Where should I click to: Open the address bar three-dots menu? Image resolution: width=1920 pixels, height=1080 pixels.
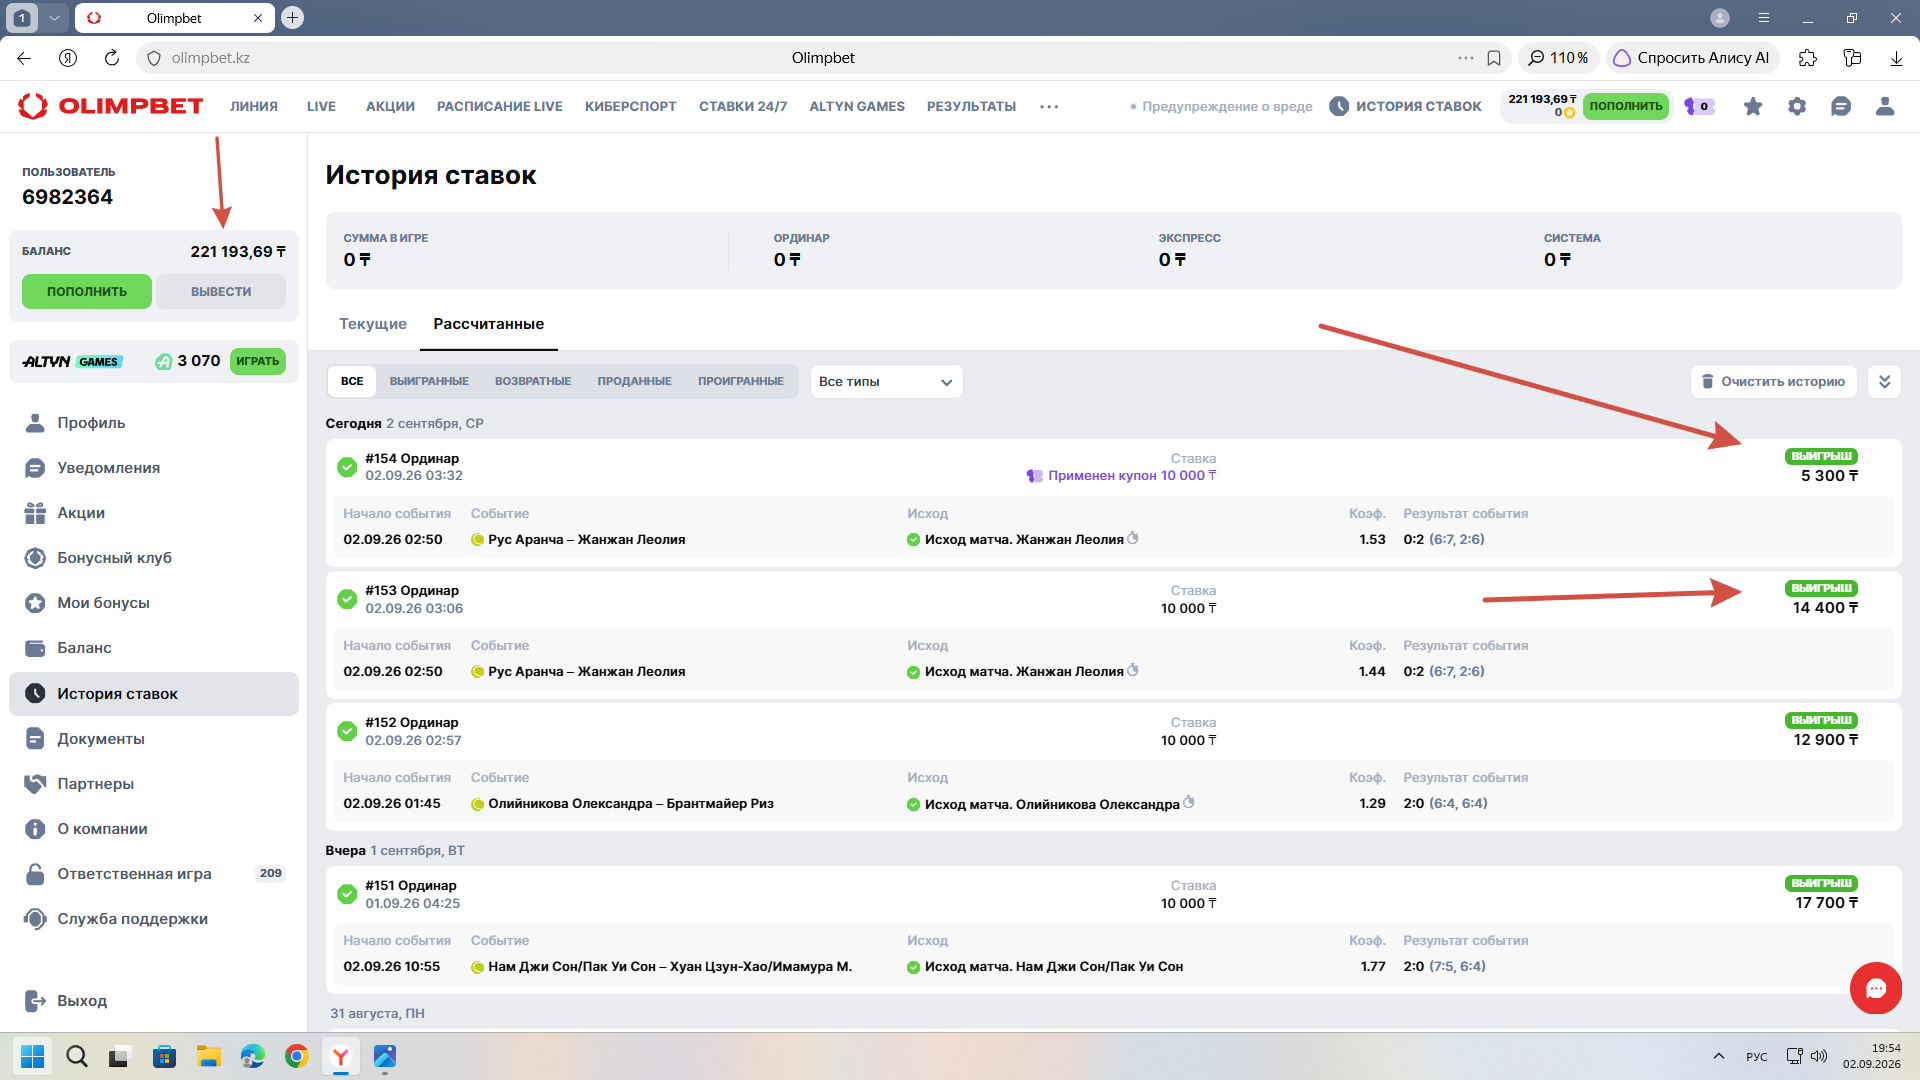1466,58
